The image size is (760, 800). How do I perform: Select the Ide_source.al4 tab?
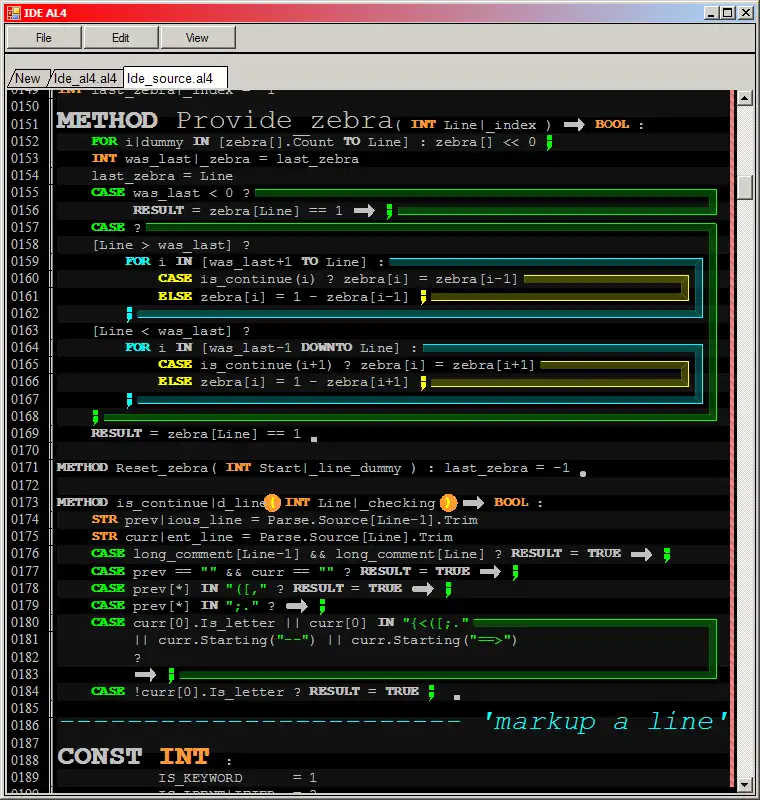(x=173, y=78)
